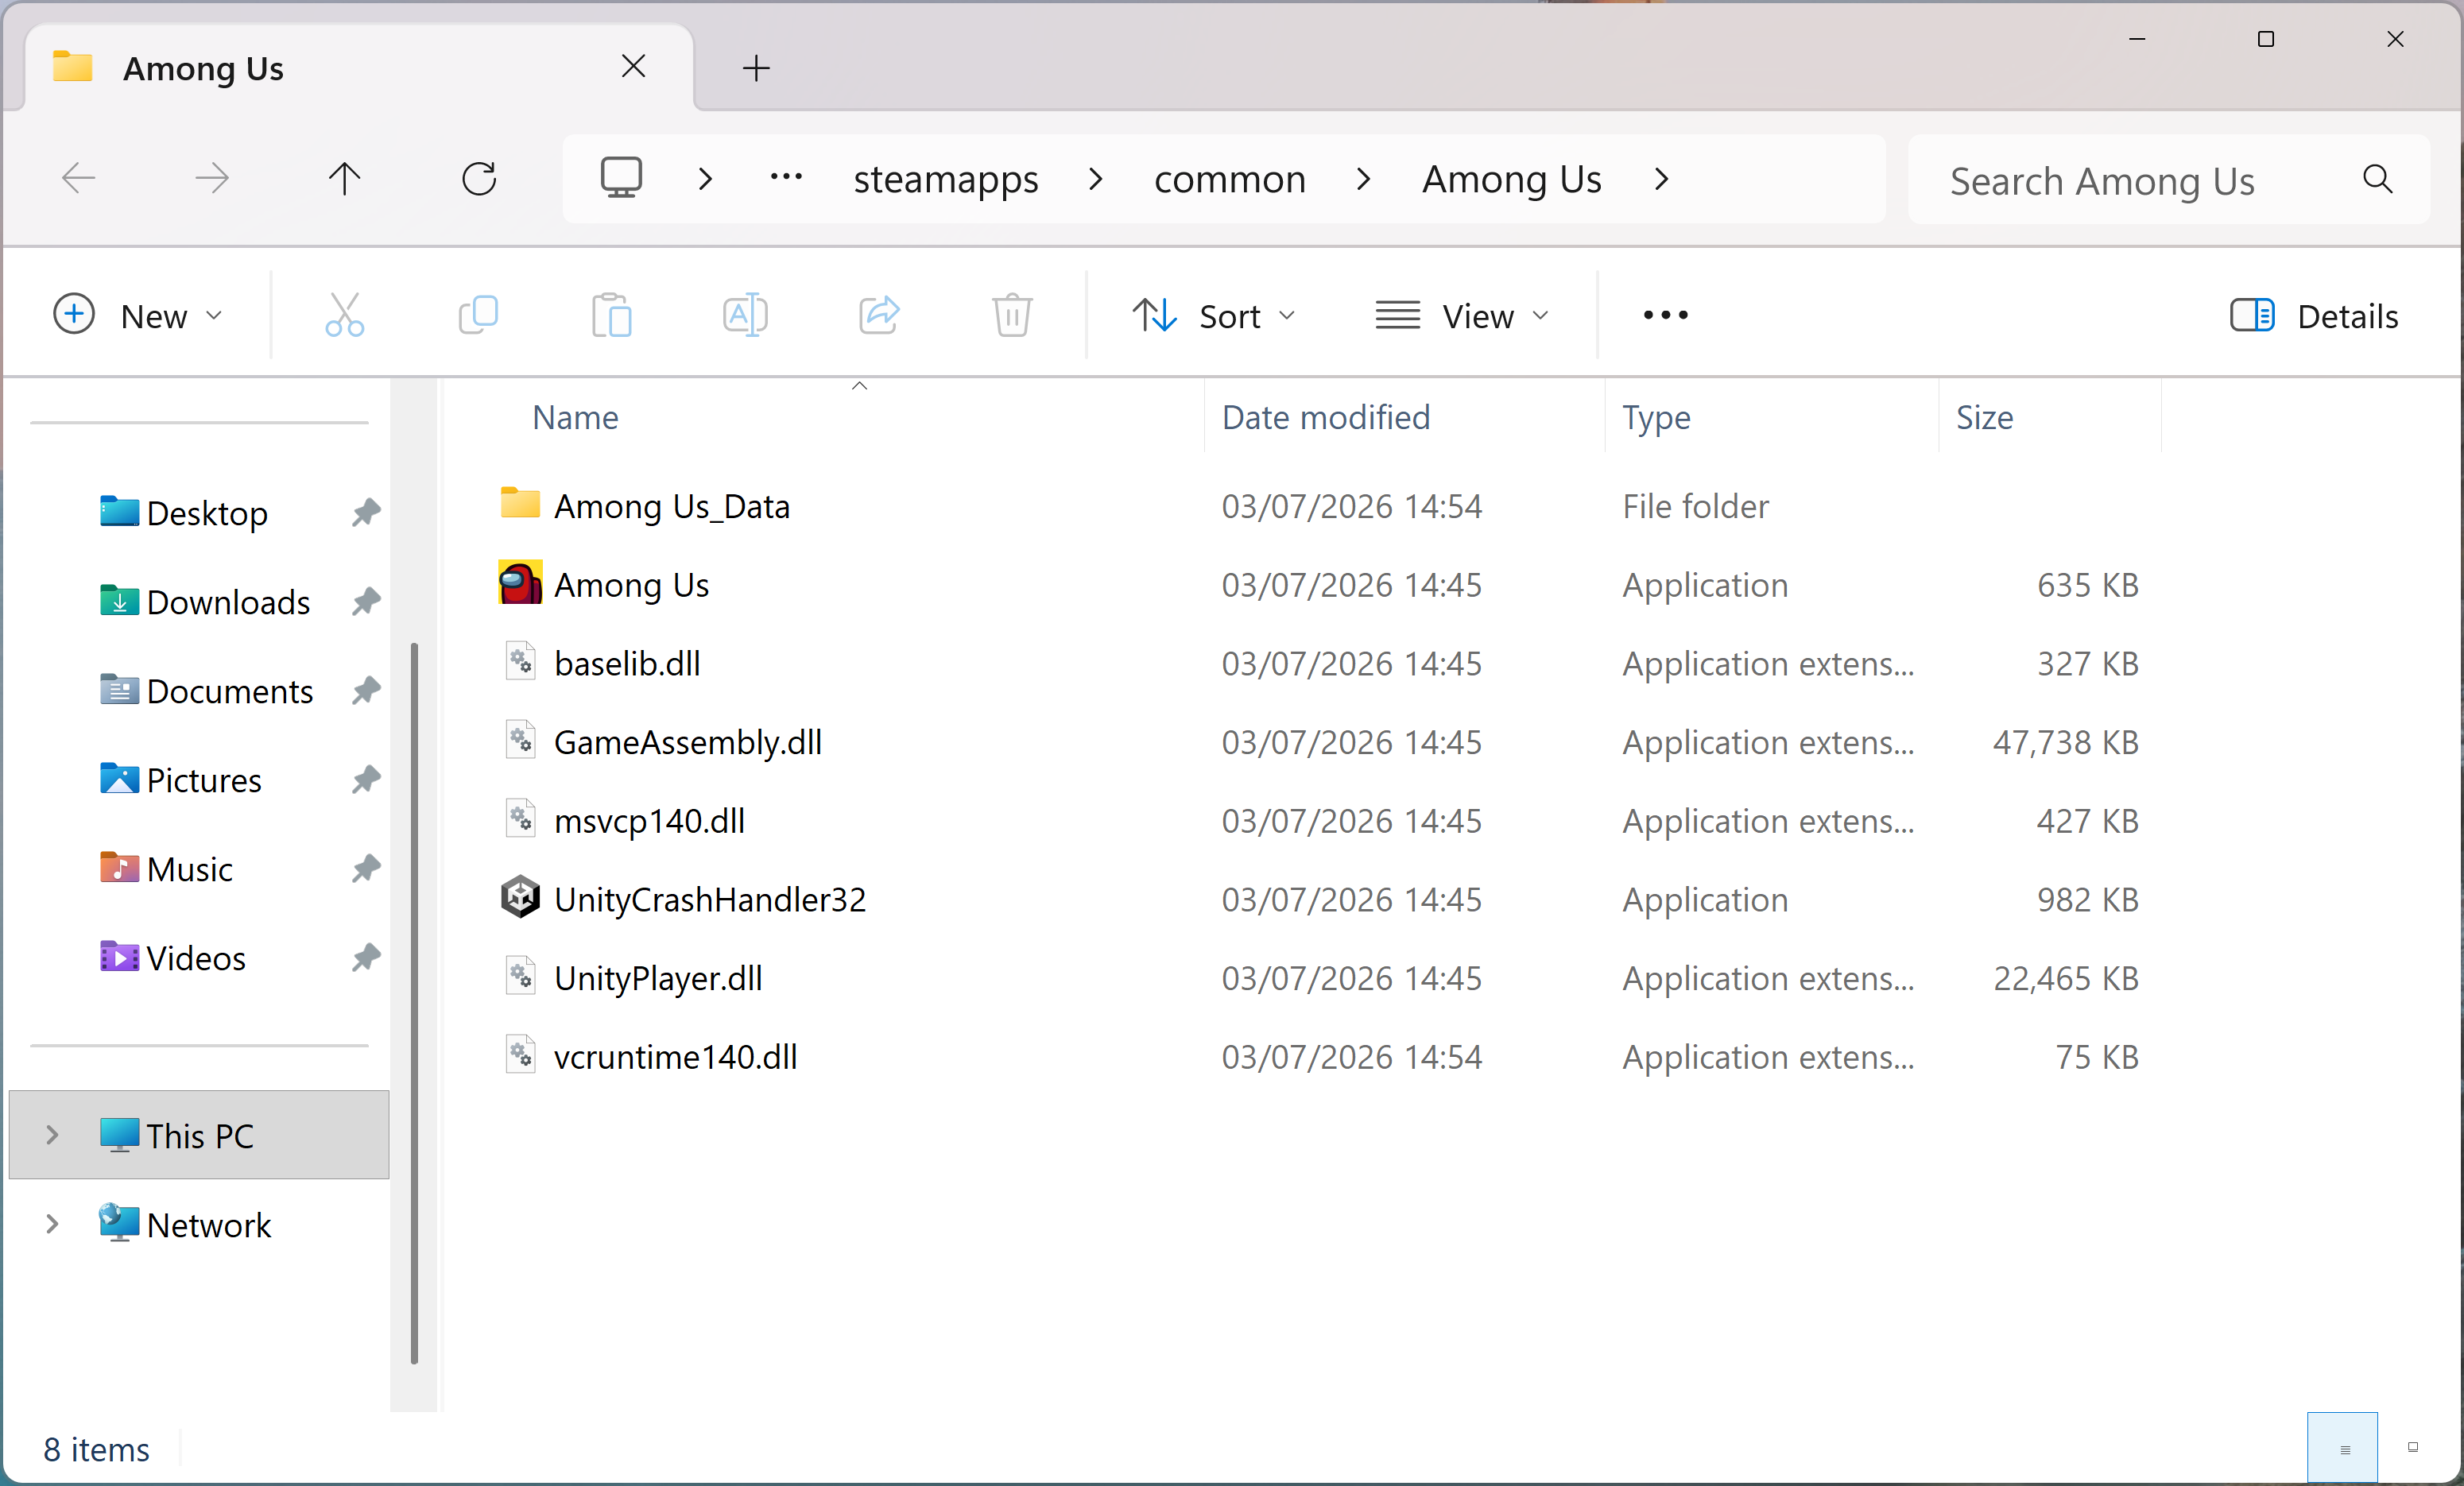This screenshot has height=1486, width=2464.
Task: Unpin Documents using its pin icon
Action: tap(366, 691)
